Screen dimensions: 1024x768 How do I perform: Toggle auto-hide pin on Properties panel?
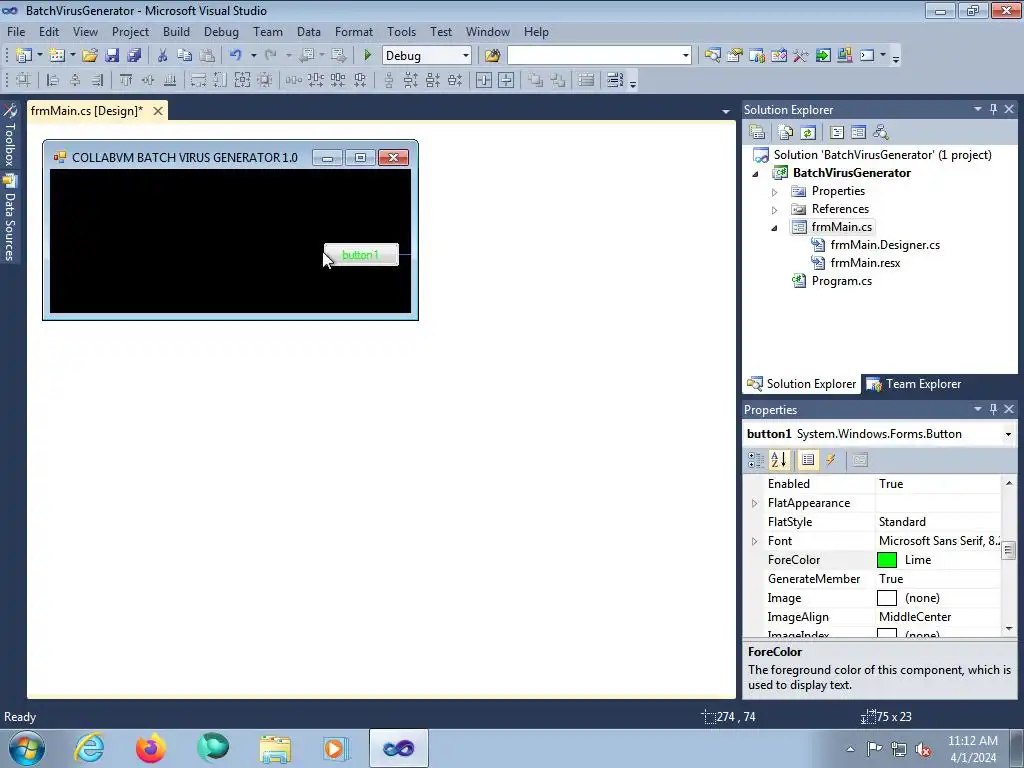click(993, 409)
